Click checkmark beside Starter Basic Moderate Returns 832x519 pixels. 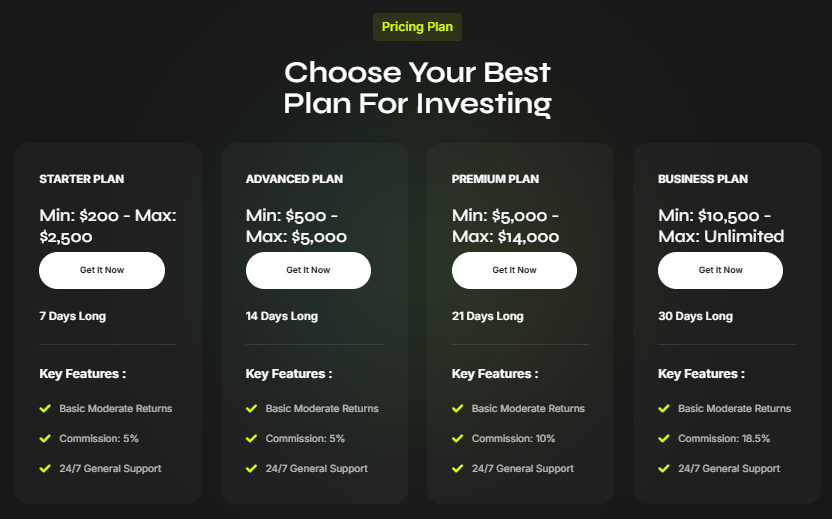pos(45,408)
